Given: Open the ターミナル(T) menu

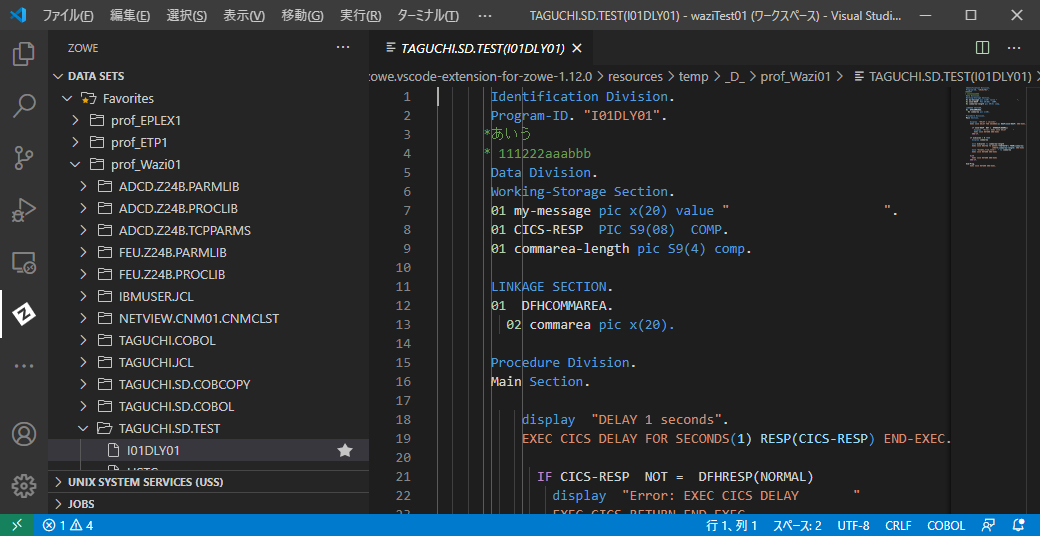Looking at the screenshot, I should pyautogui.click(x=428, y=15).
